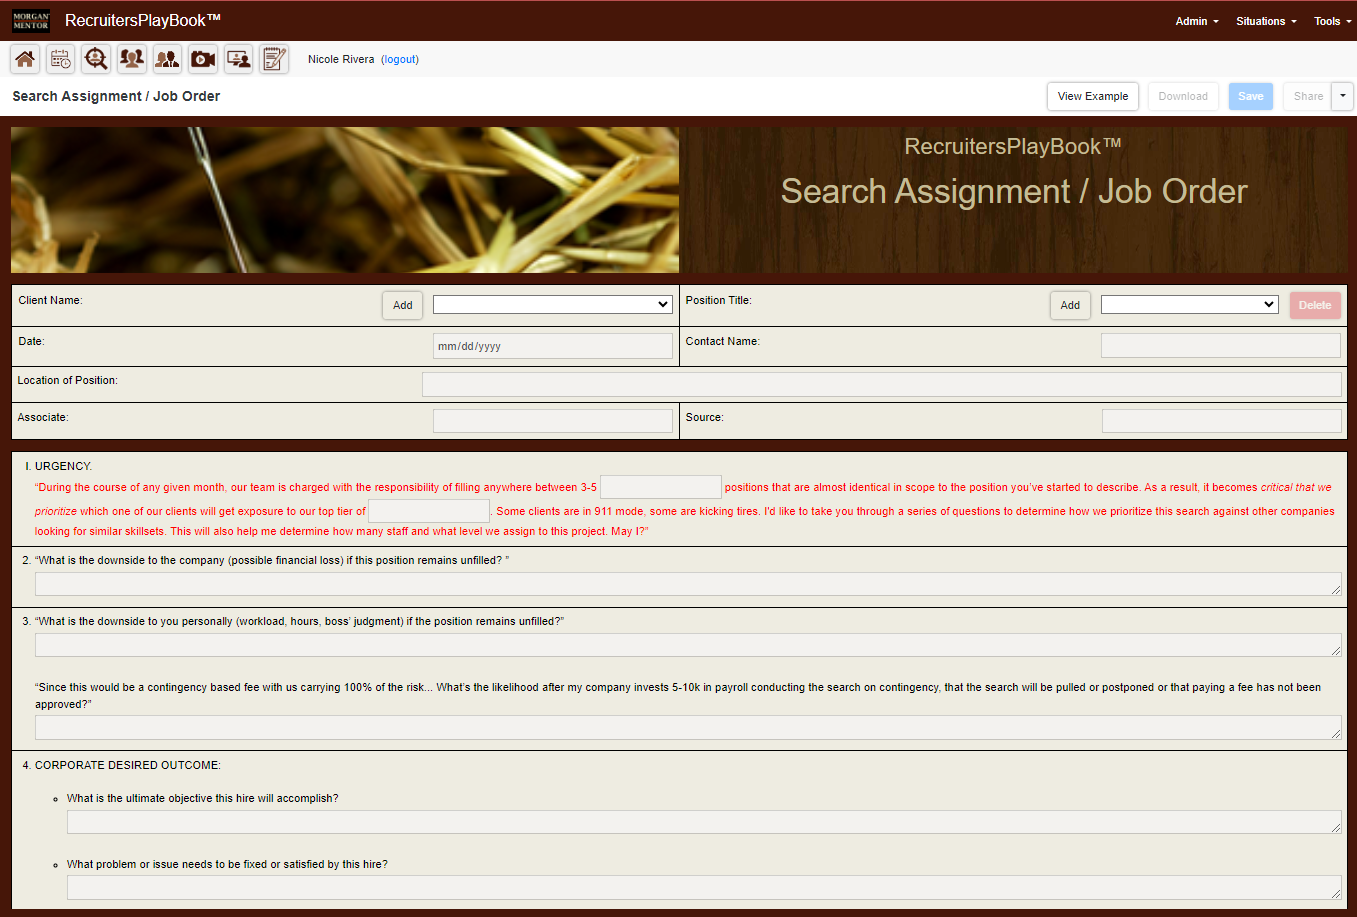
Task: Open the Situations menu
Action: 1266,21
